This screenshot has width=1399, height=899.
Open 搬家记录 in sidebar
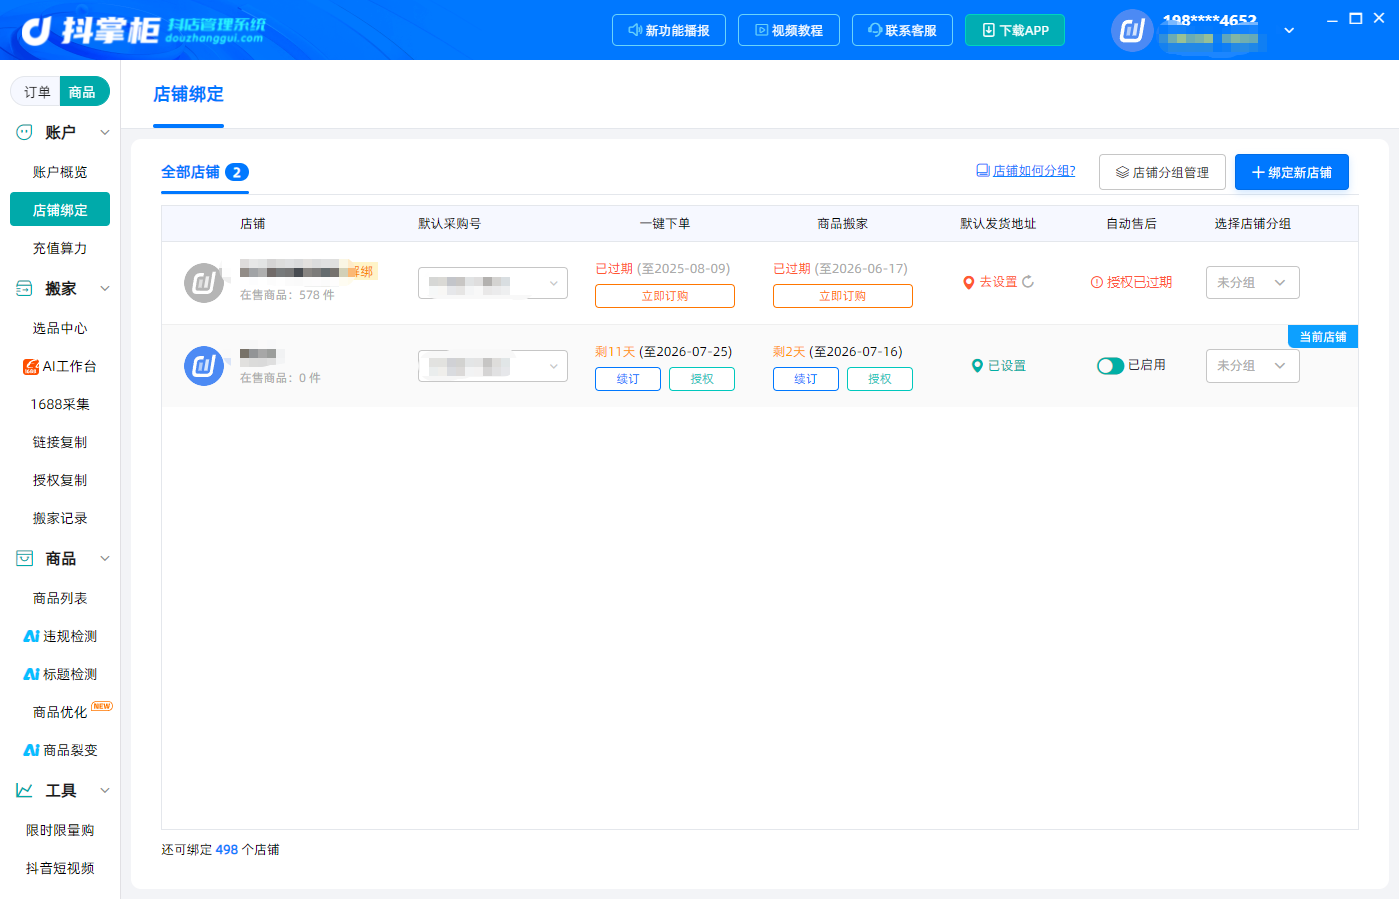tap(60, 518)
